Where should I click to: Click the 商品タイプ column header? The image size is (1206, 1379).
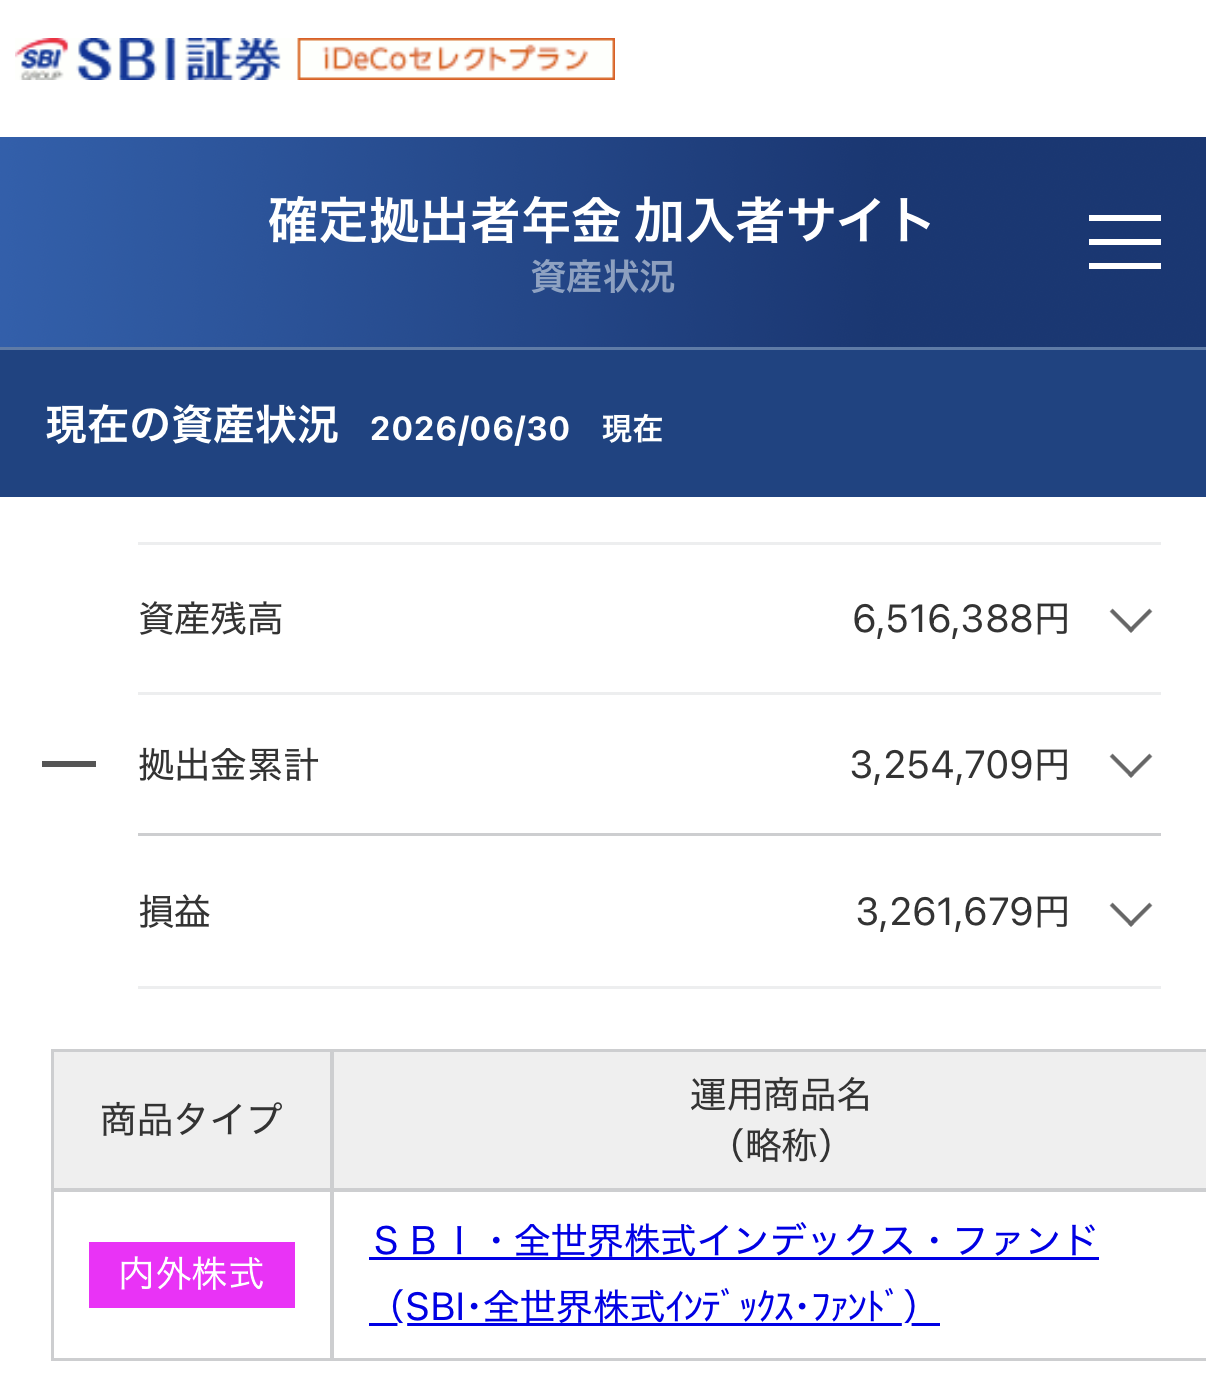[192, 1120]
